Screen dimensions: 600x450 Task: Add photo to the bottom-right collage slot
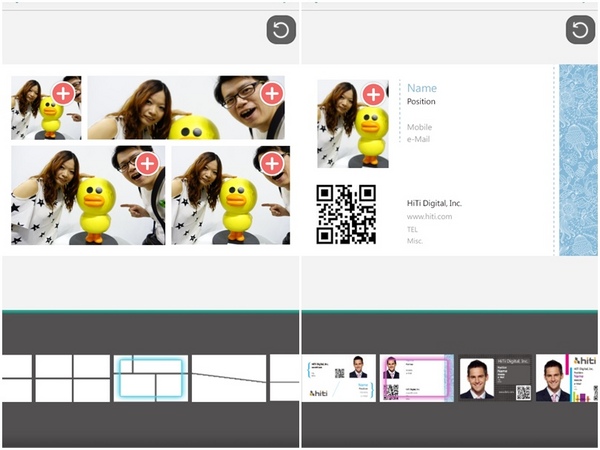point(271,164)
